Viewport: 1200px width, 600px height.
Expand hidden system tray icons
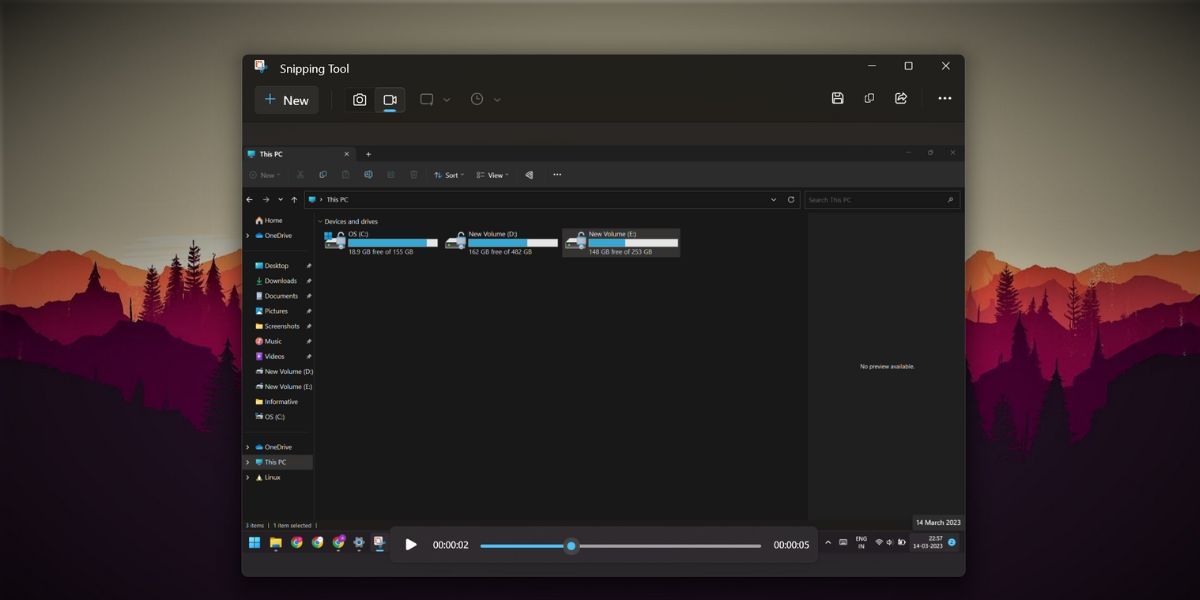(x=829, y=543)
